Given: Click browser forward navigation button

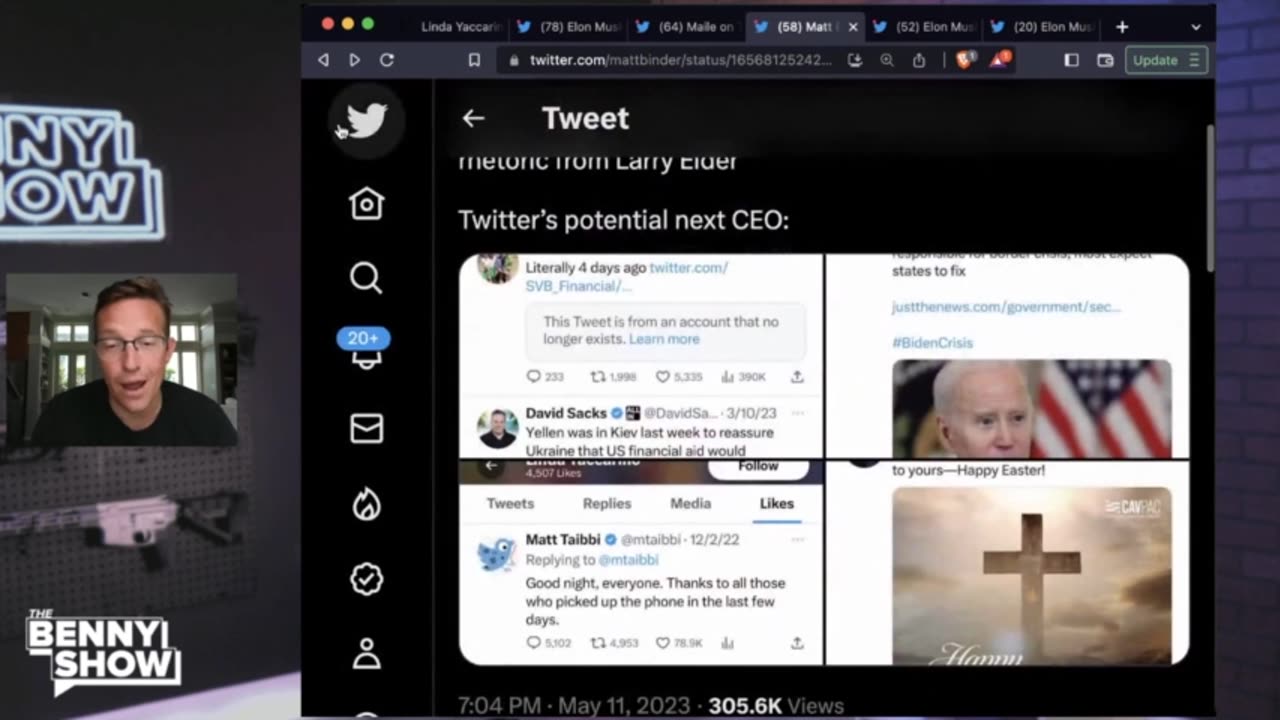Looking at the screenshot, I should [x=354, y=60].
